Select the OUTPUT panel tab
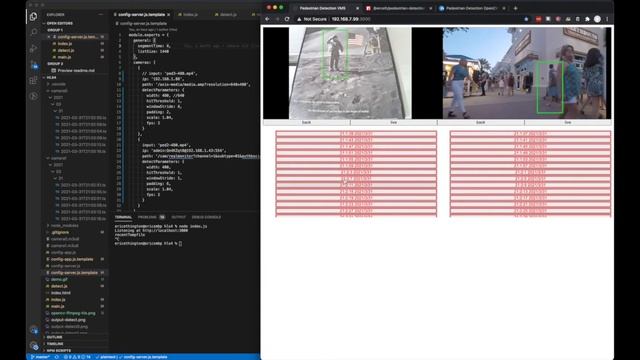640x360 pixels. pyautogui.click(x=178, y=217)
